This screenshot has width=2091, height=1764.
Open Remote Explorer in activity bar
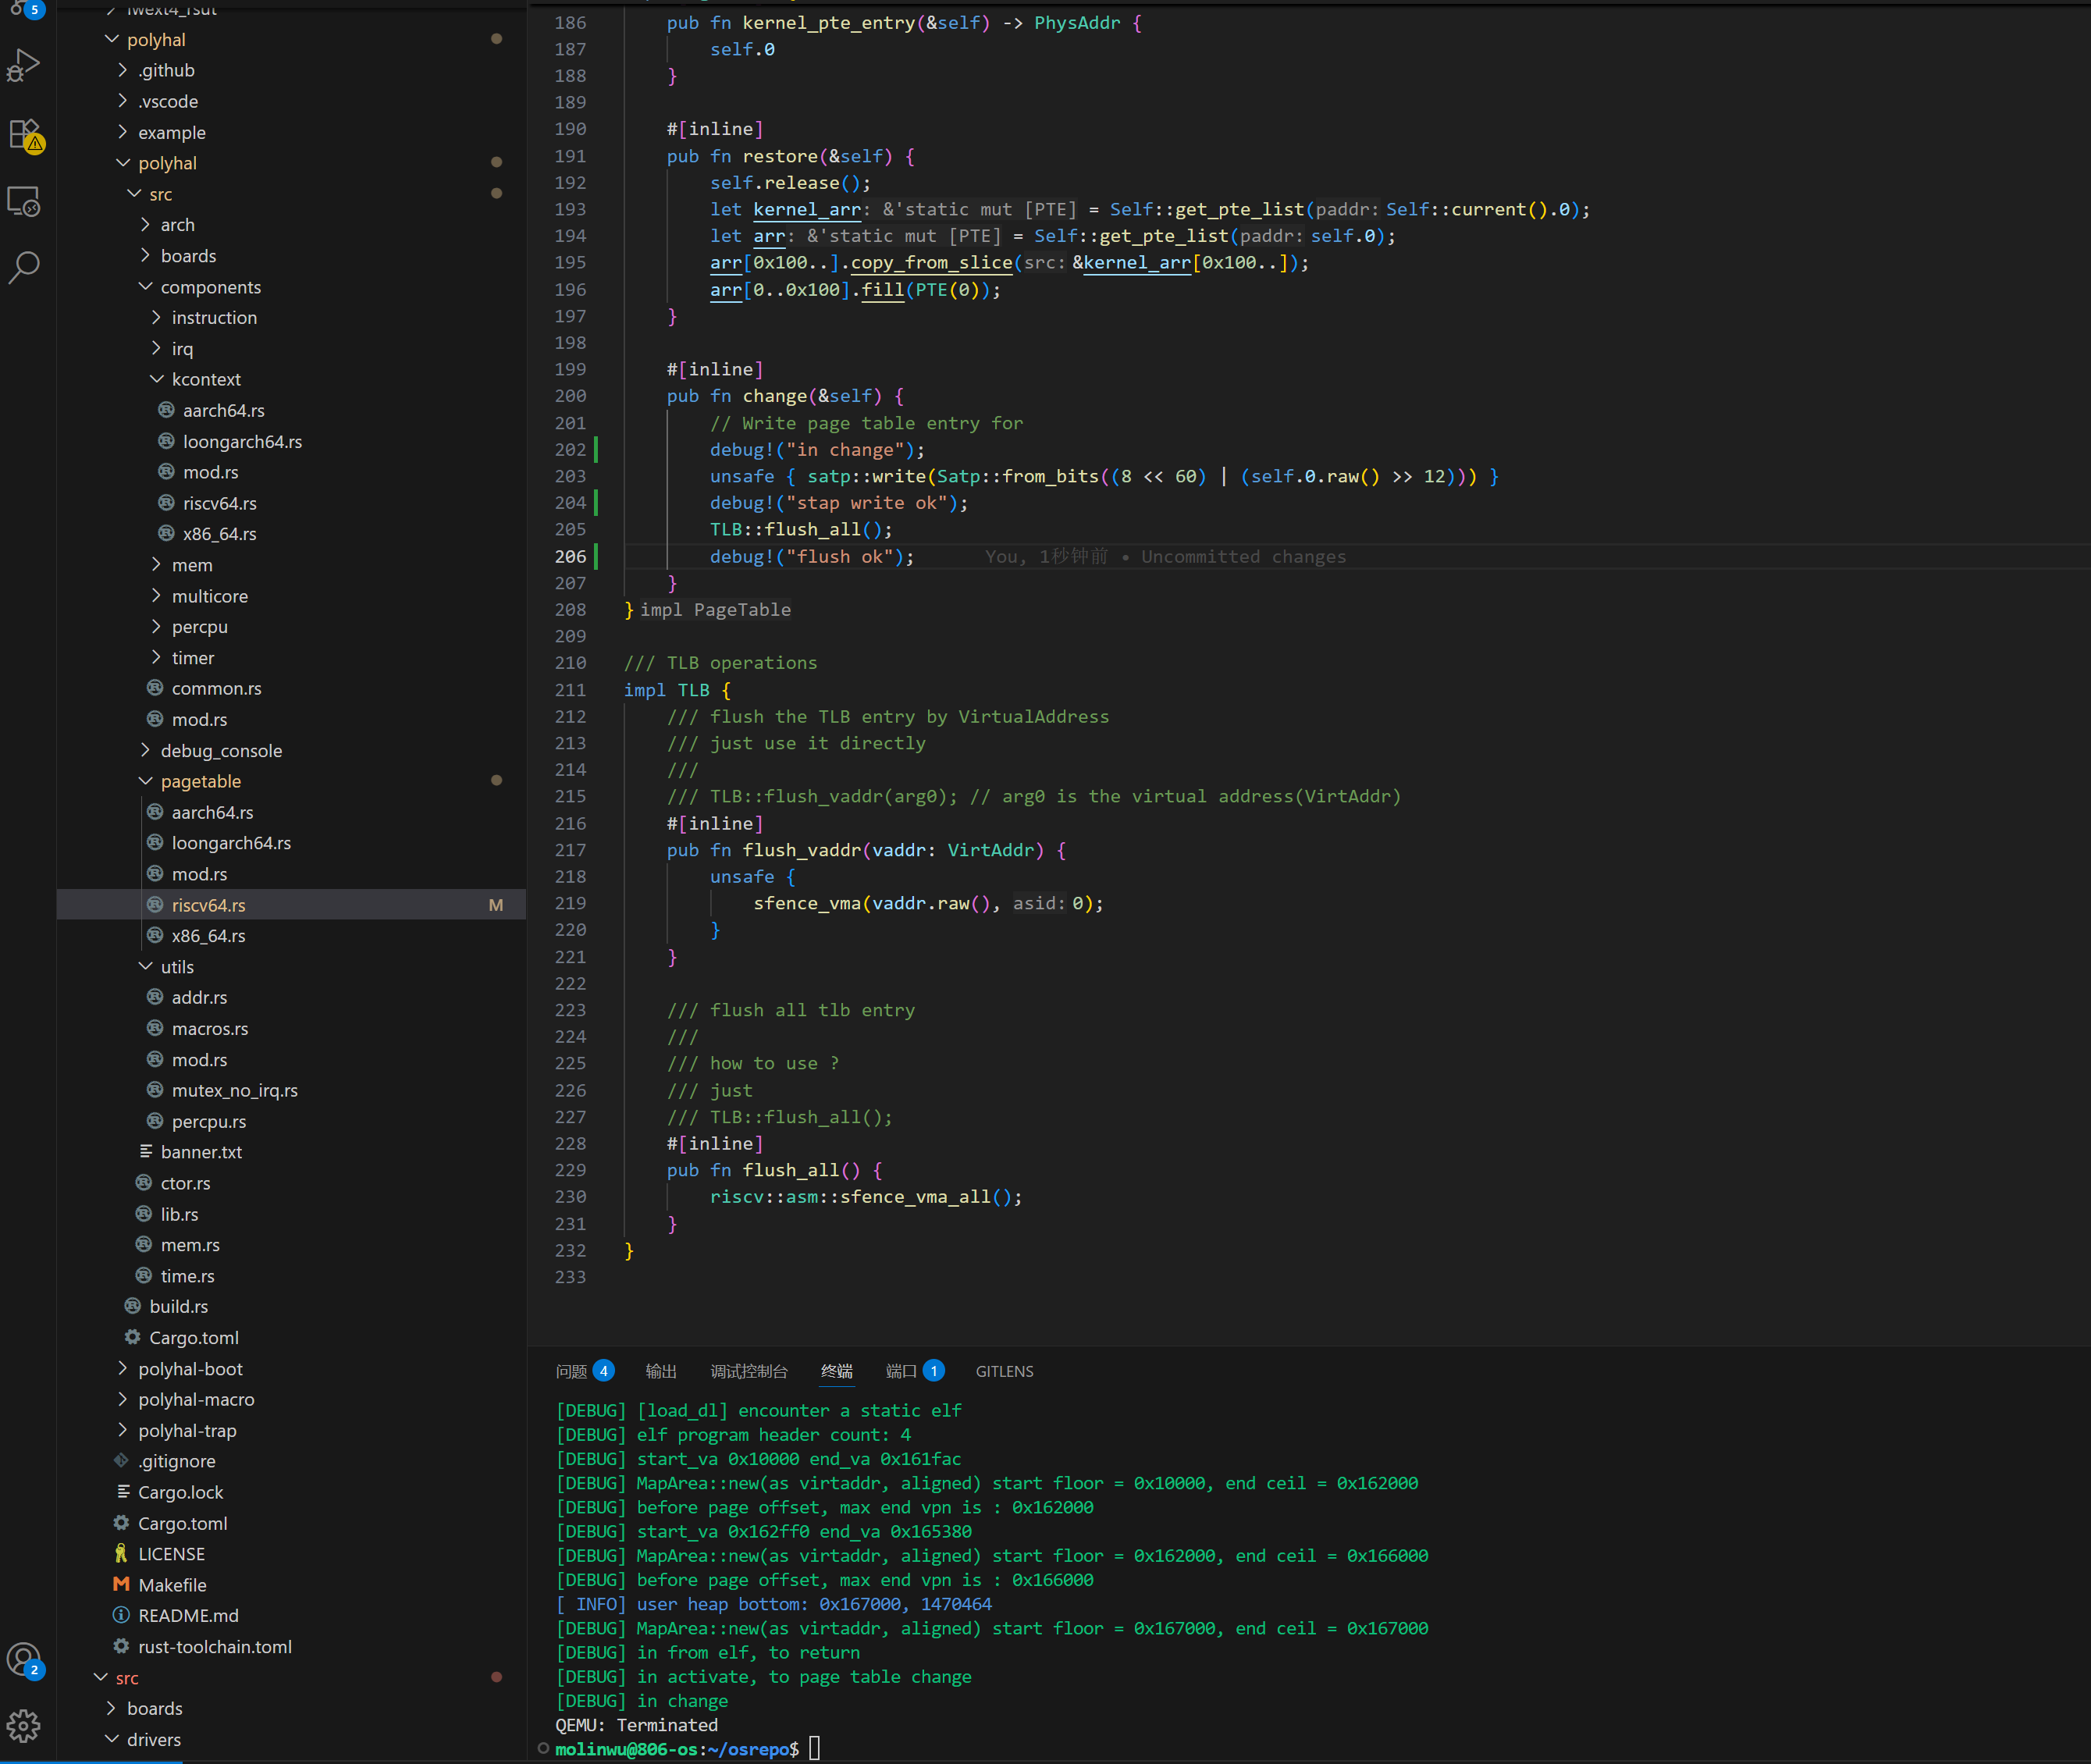24,201
